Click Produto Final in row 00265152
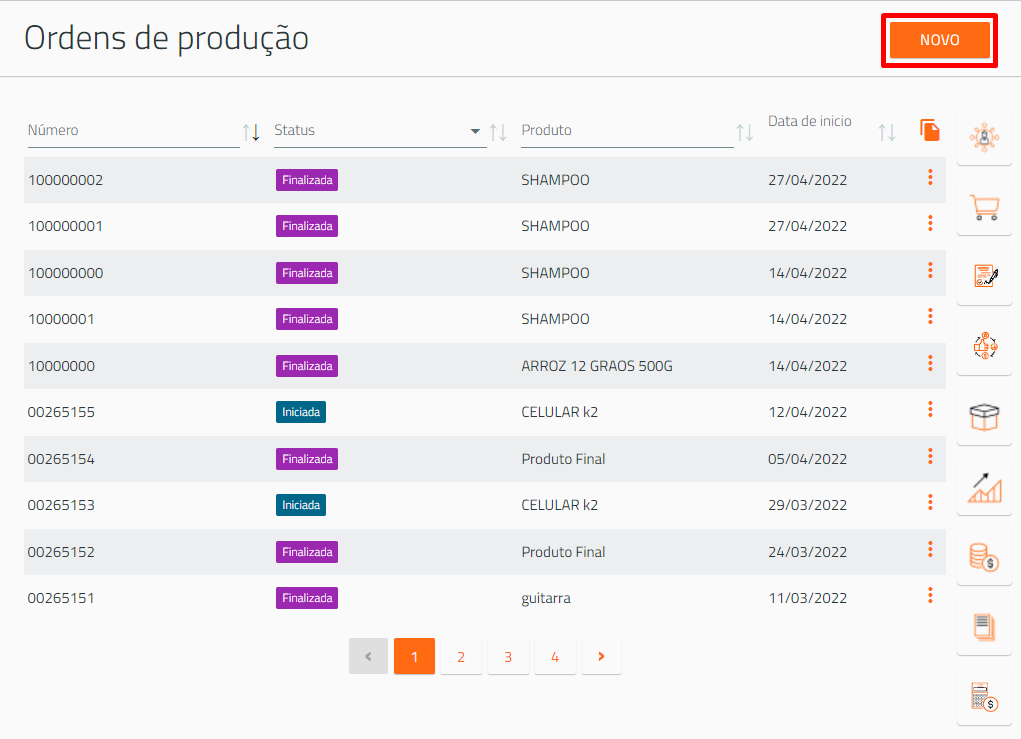The width and height of the screenshot is (1021, 739). 563,552
